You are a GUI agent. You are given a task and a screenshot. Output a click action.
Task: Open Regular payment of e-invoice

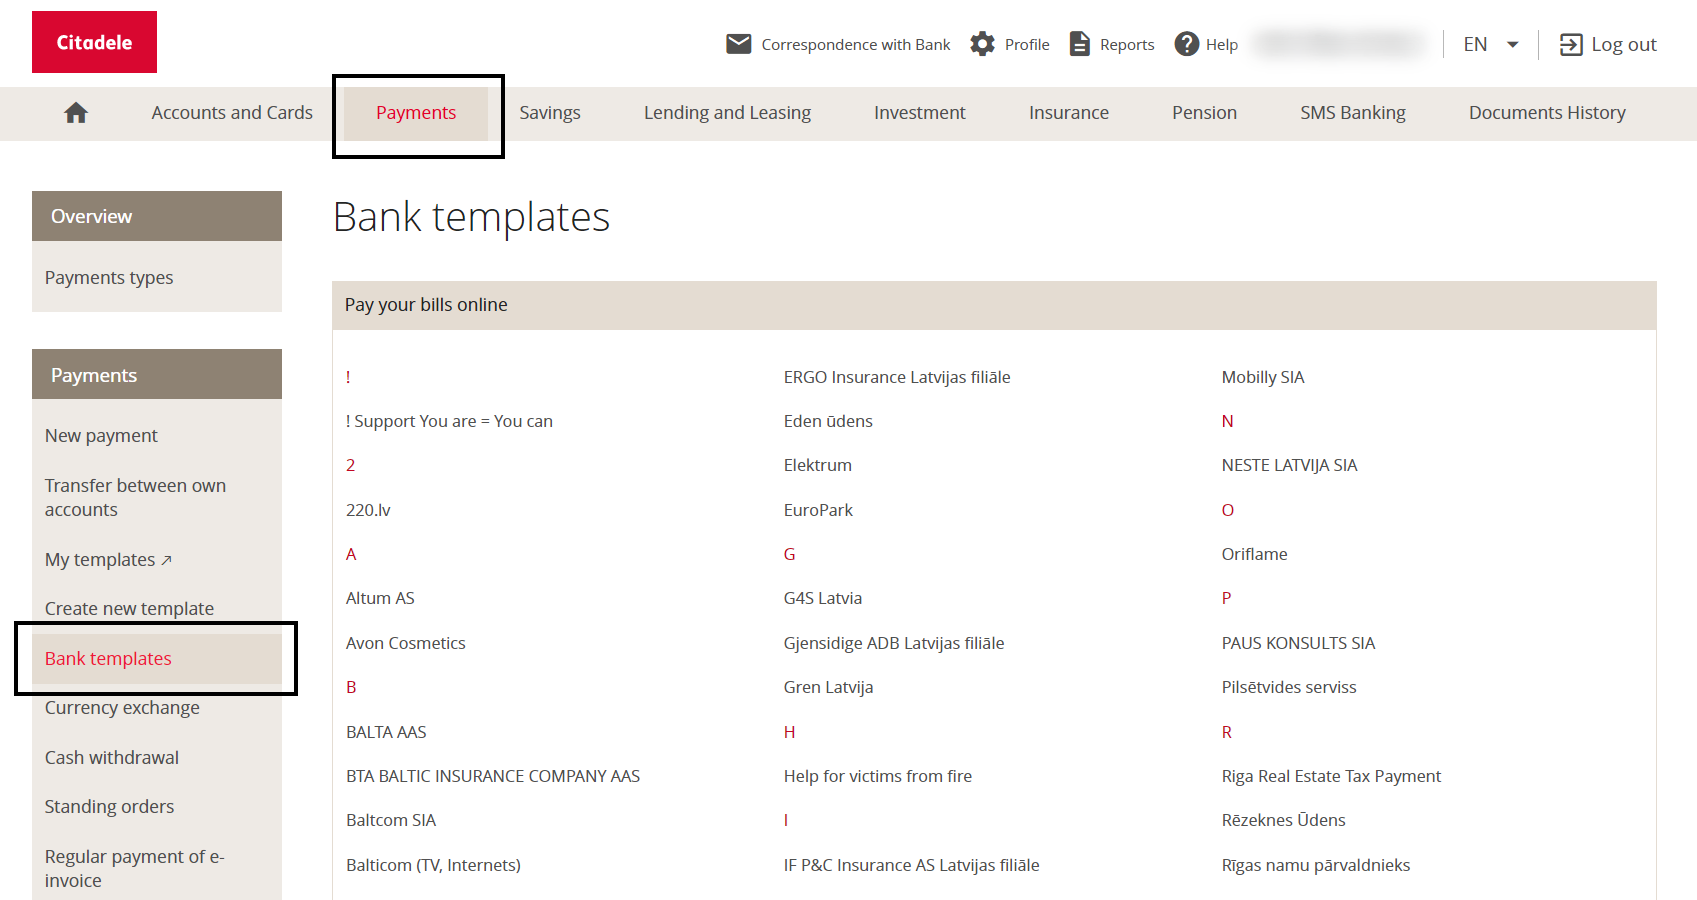coord(134,868)
